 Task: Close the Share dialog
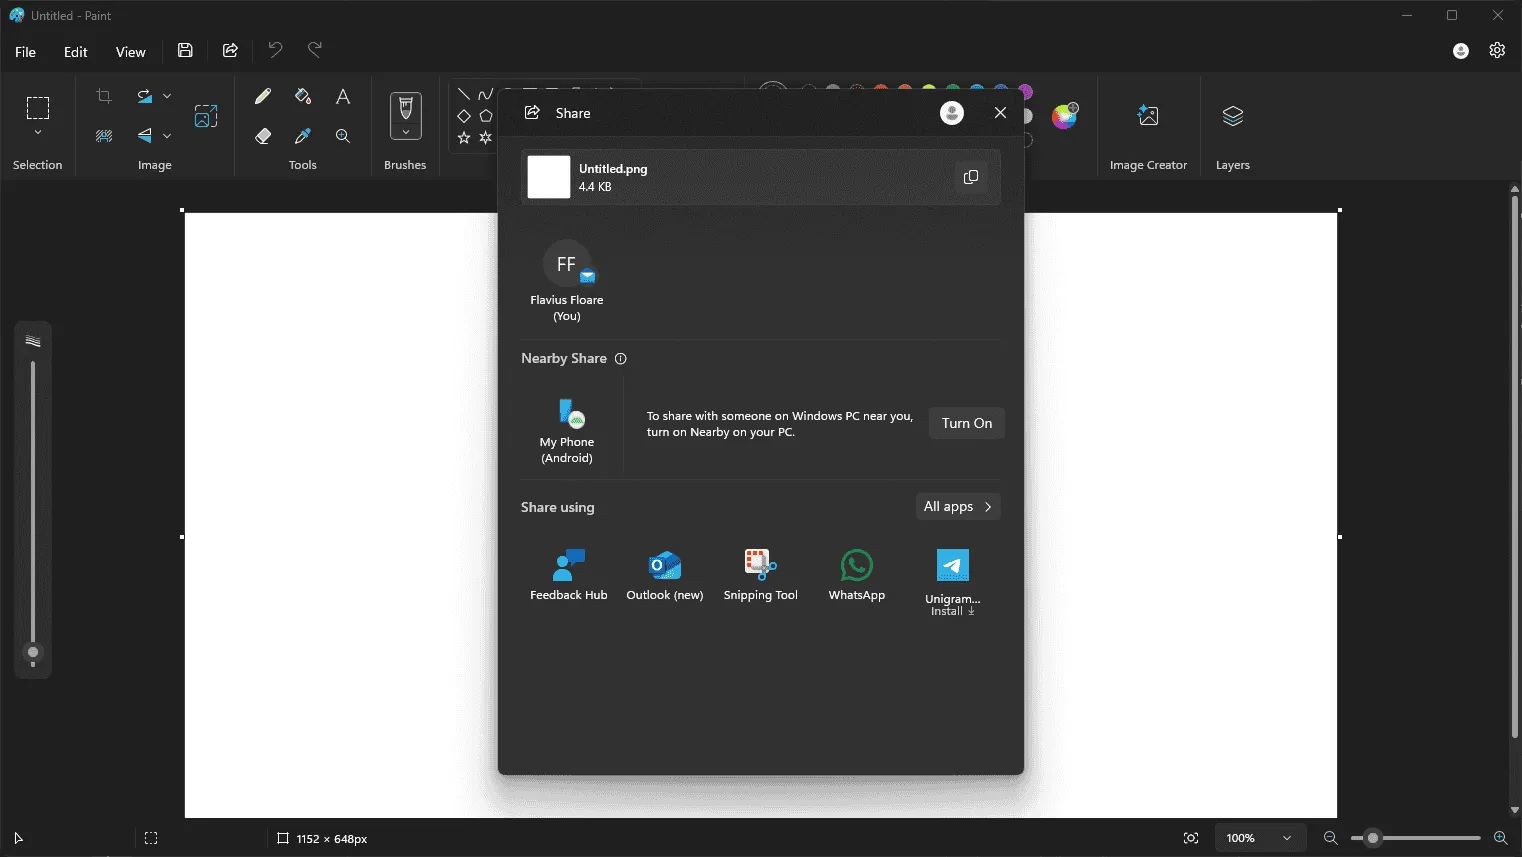point(1000,113)
